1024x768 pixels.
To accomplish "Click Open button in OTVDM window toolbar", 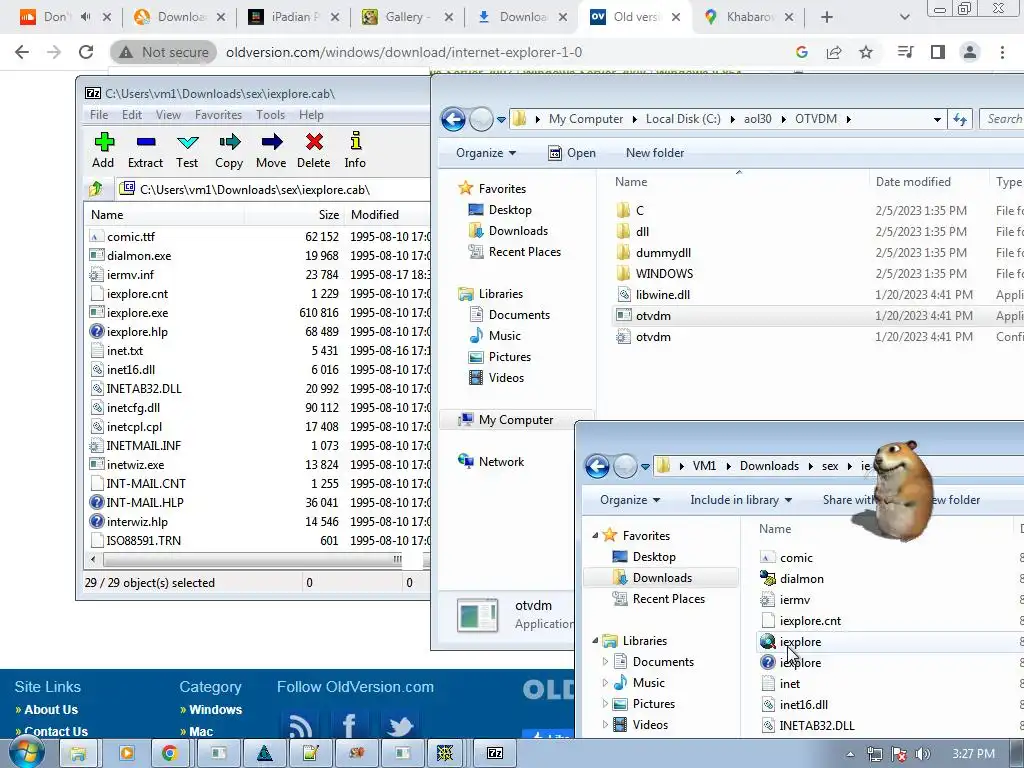I will pos(572,153).
